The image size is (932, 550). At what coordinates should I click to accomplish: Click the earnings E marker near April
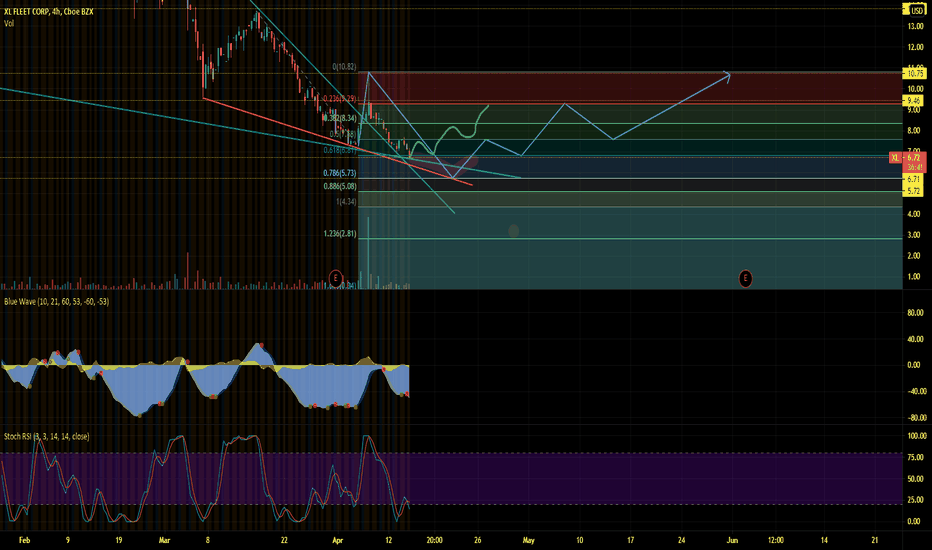click(336, 278)
